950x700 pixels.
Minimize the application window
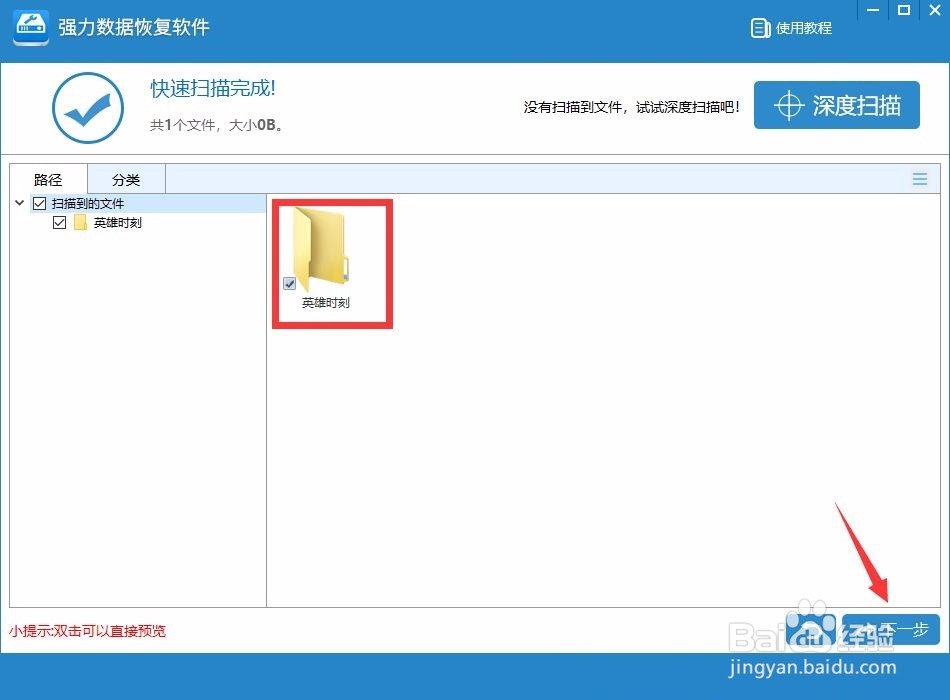tap(872, 11)
